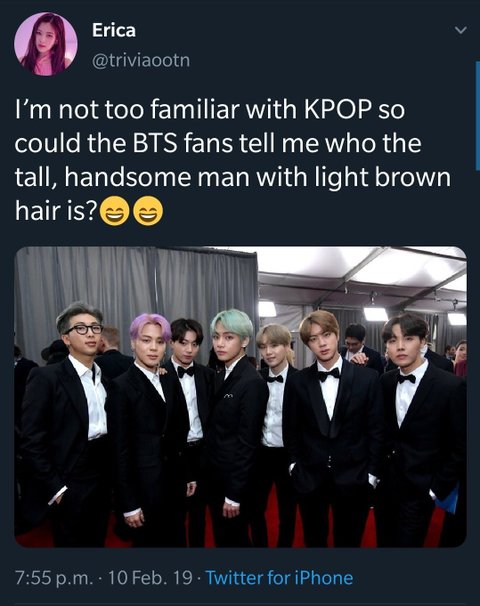Click the blue scrollbar indicator
This screenshot has width=480, height=606.
477,115
